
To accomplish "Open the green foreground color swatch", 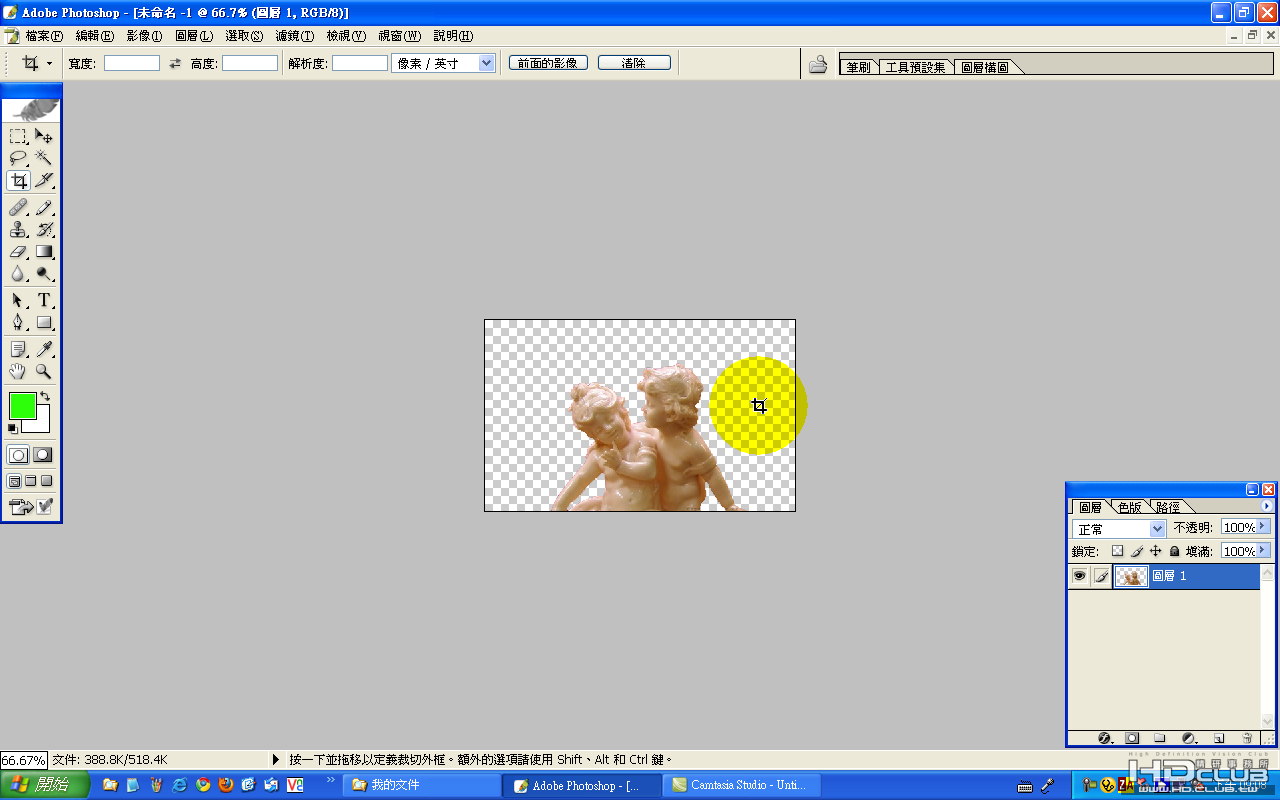I will pos(22,405).
